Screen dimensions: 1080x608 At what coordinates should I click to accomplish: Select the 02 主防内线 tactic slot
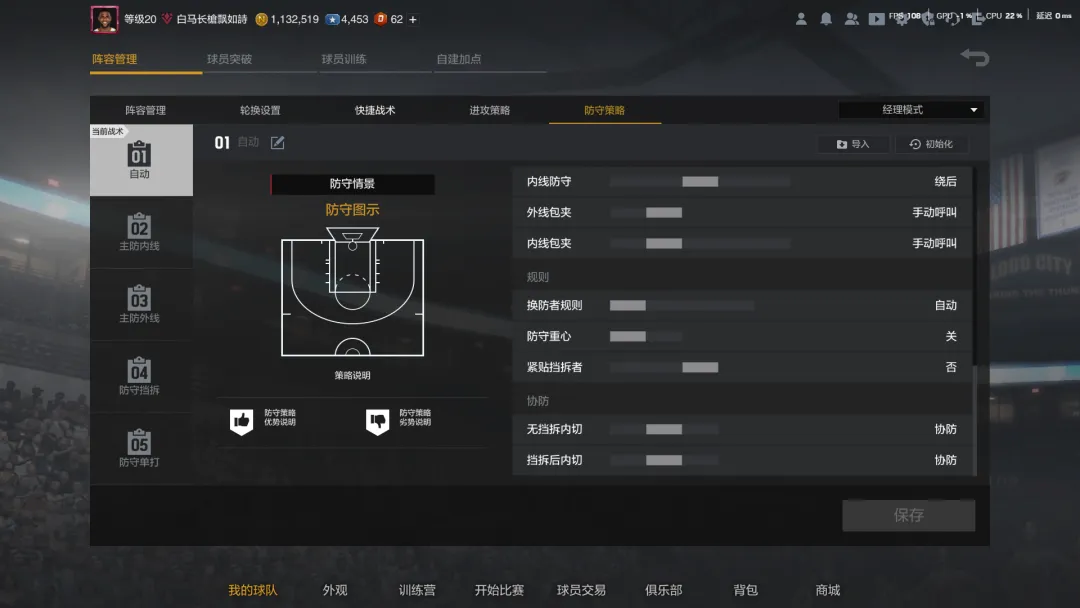pos(140,232)
